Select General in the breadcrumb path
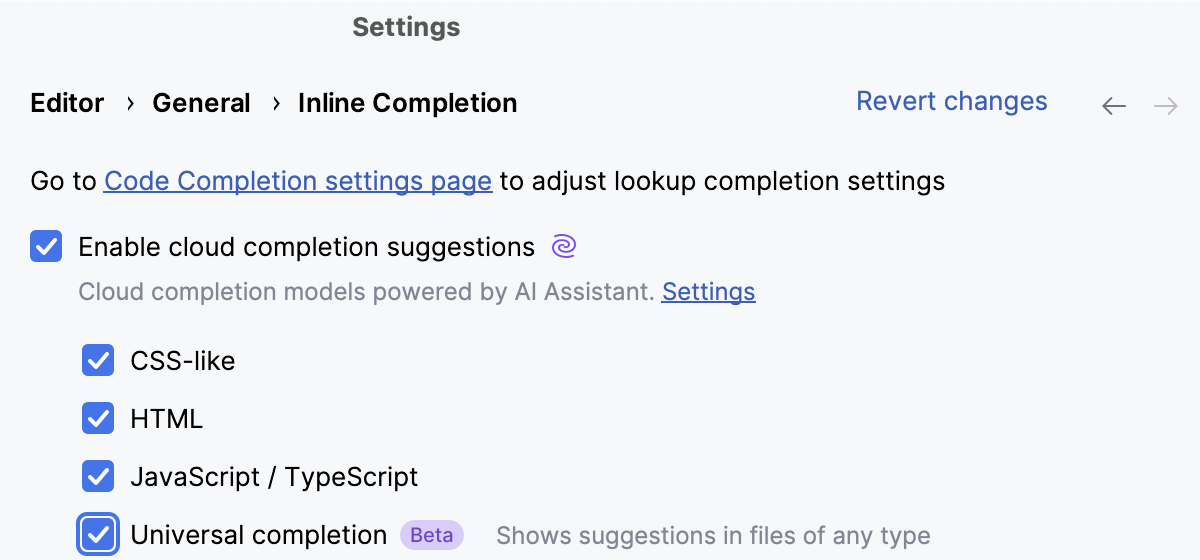 point(201,103)
